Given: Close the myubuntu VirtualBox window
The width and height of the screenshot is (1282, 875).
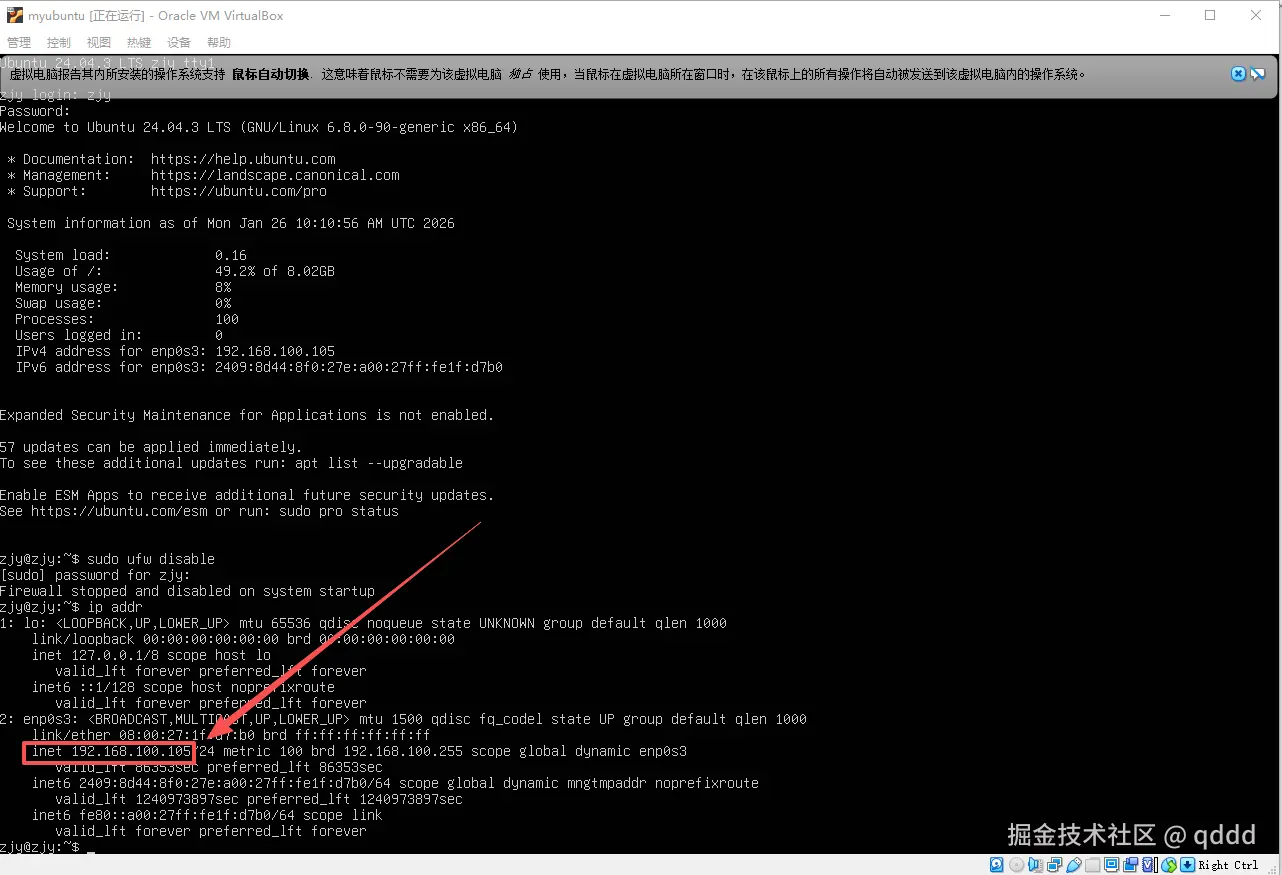Looking at the screenshot, I should pos(1256,15).
